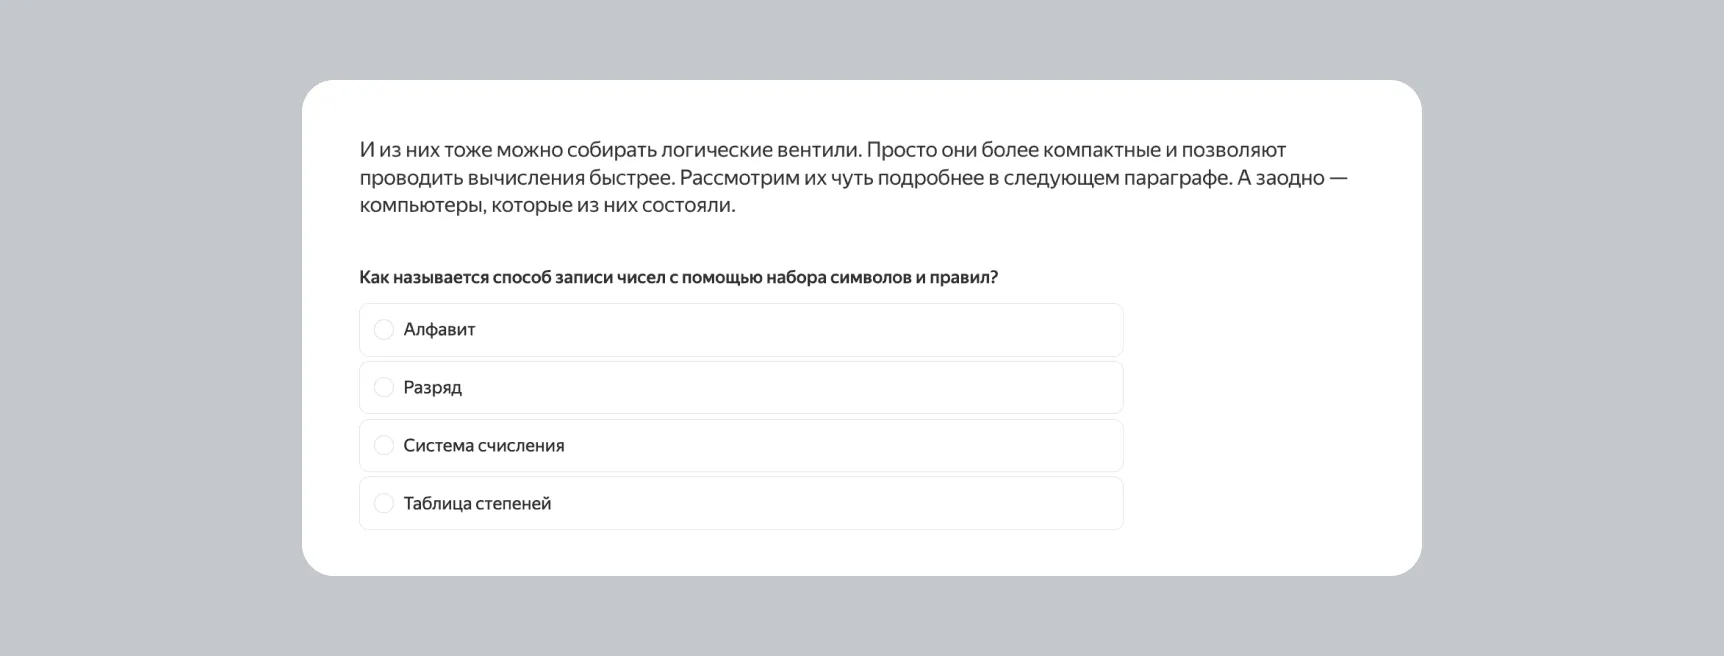Choose the Разряд radio button

point(384,388)
